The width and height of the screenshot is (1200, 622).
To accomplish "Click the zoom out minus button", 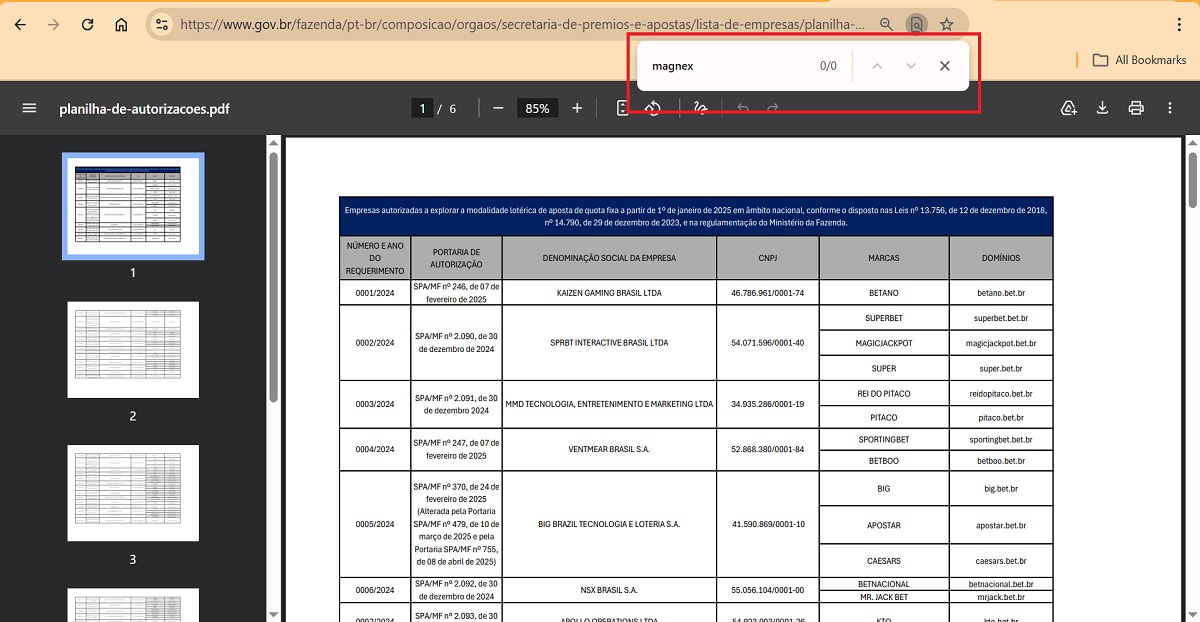I will coord(498,108).
